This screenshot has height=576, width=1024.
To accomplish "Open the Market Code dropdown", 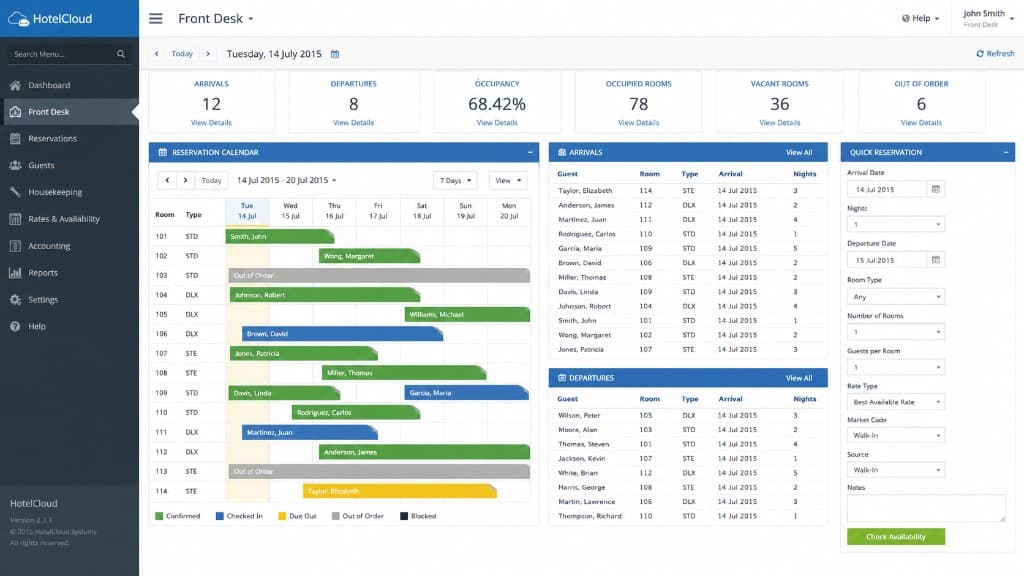I will pos(896,436).
